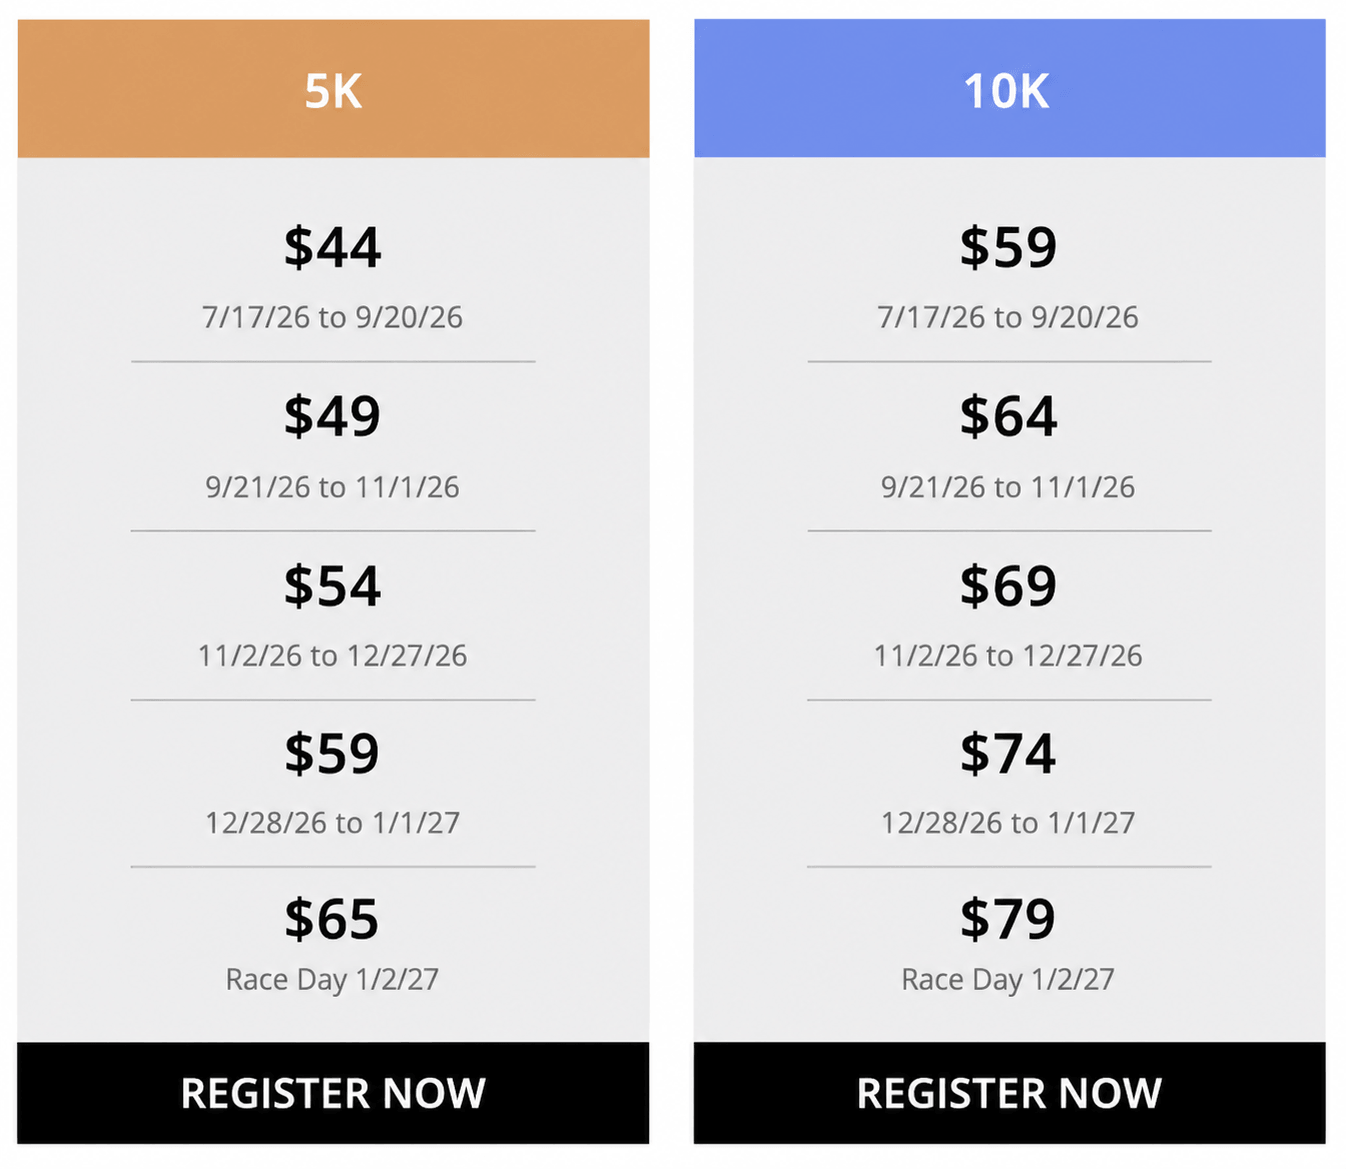
Task: Click the $44 5K price
Action: pyautogui.click(x=333, y=247)
